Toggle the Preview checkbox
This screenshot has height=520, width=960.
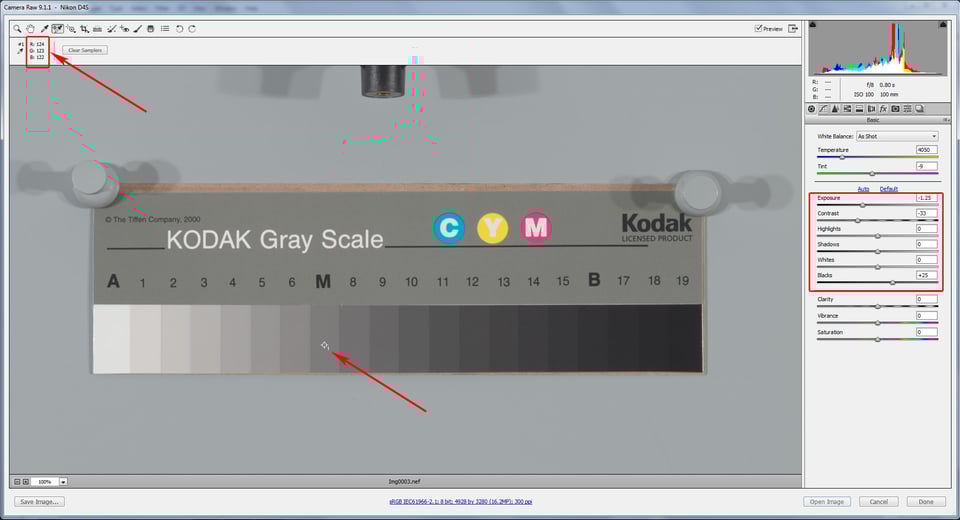click(759, 28)
